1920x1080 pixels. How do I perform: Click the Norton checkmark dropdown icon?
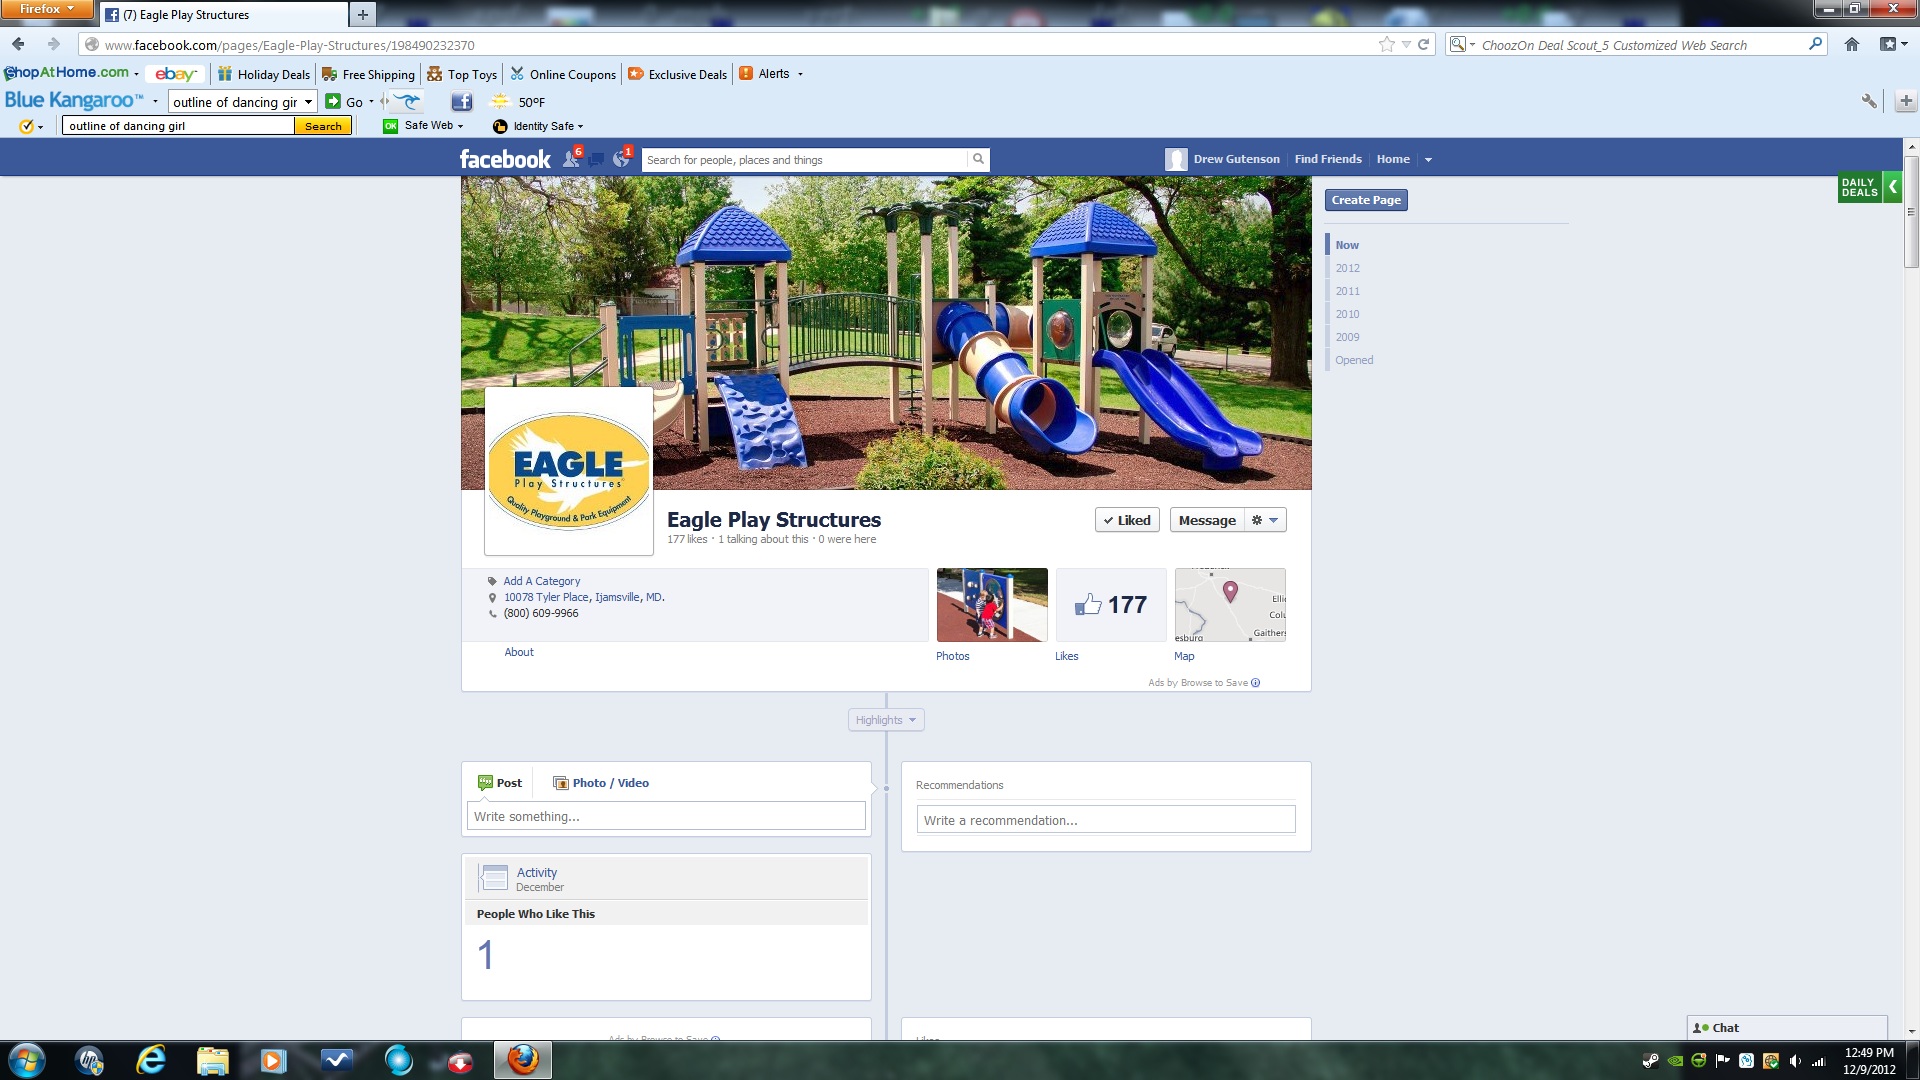point(31,126)
